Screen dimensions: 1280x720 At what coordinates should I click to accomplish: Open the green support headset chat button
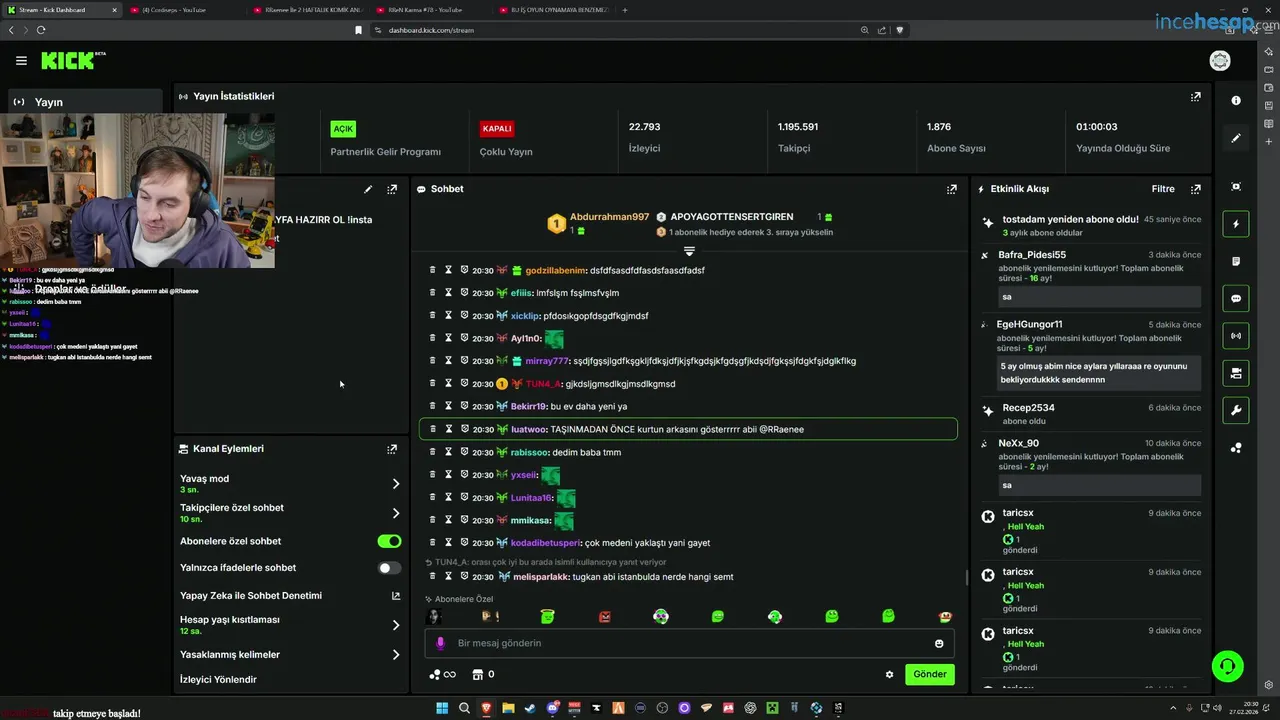tap(1227, 666)
